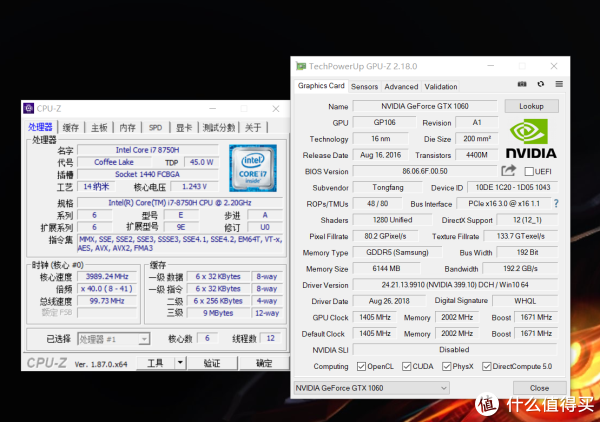
Task: Click the 核心电压 value 1.243 V
Action: point(194,187)
